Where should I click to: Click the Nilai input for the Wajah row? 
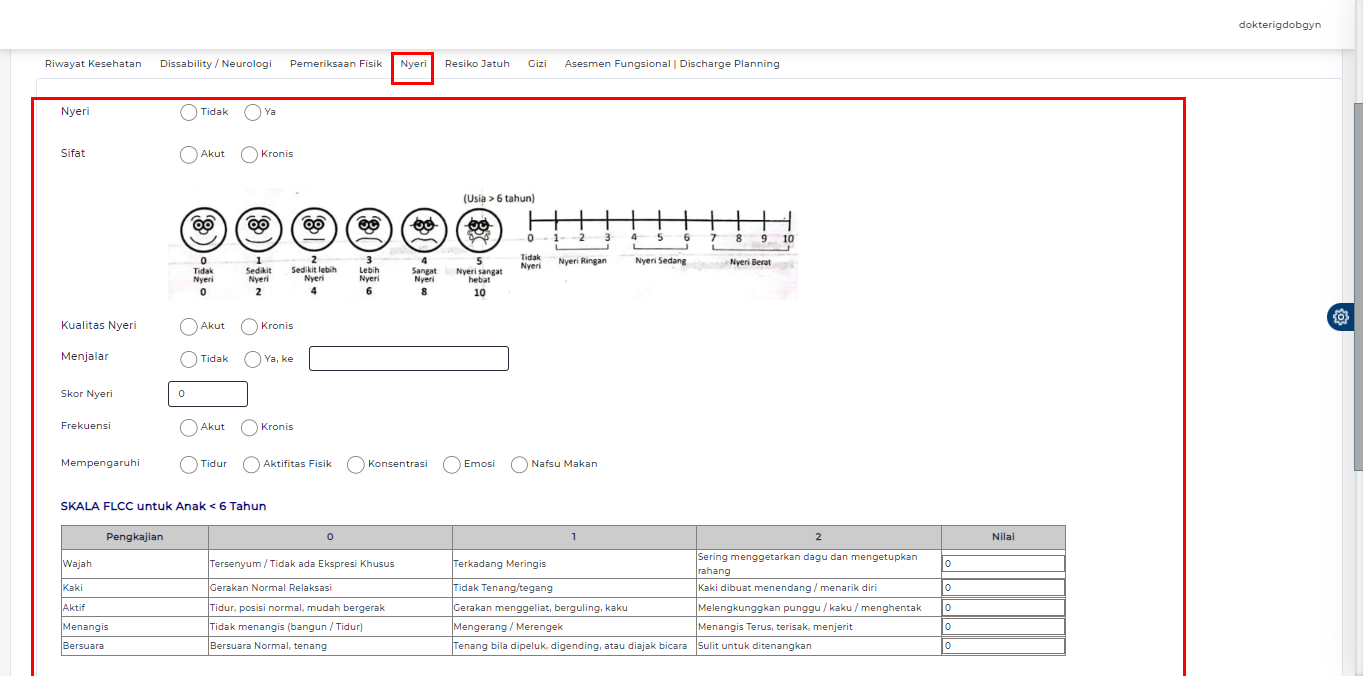click(x=1002, y=563)
